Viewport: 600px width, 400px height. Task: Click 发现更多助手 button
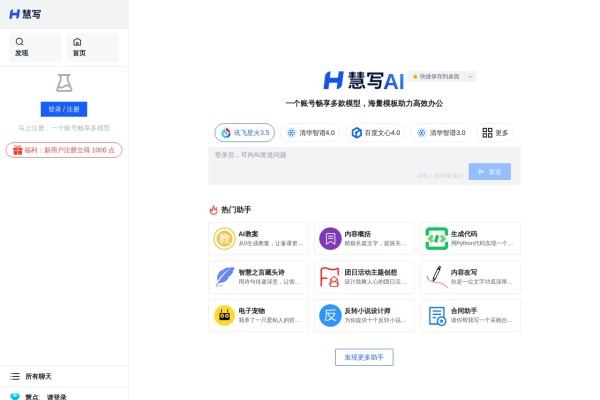tap(364, 357)
